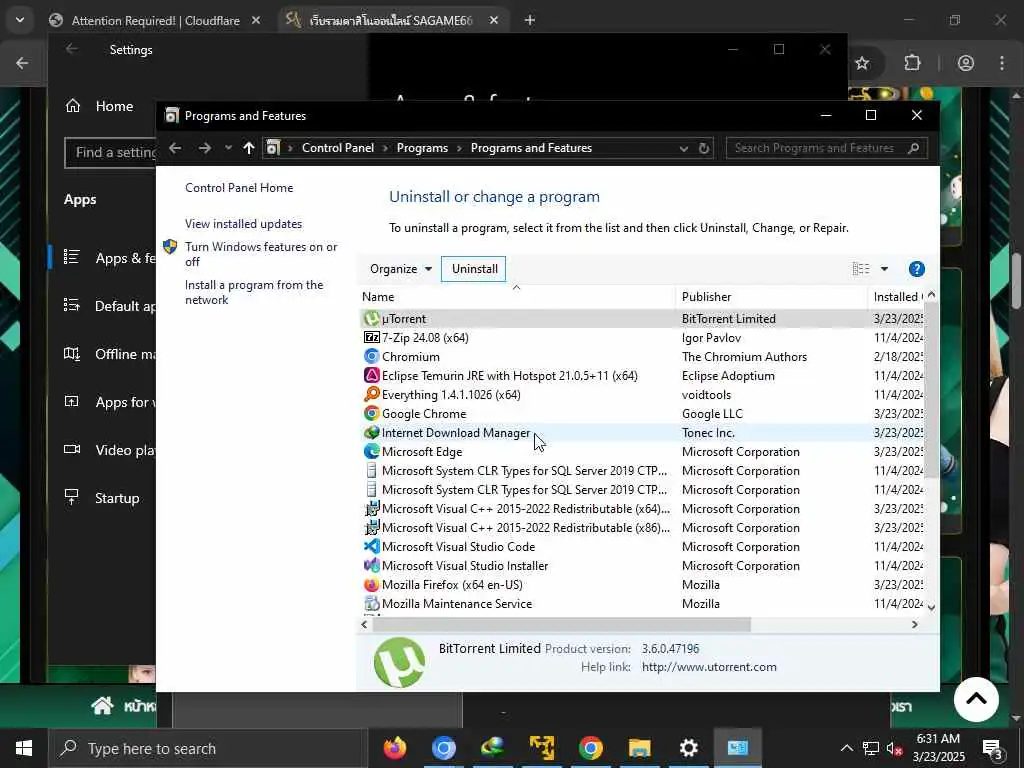Click the Chromium program icon
This screenshot has height=768, width=1024.
point(372,357)
